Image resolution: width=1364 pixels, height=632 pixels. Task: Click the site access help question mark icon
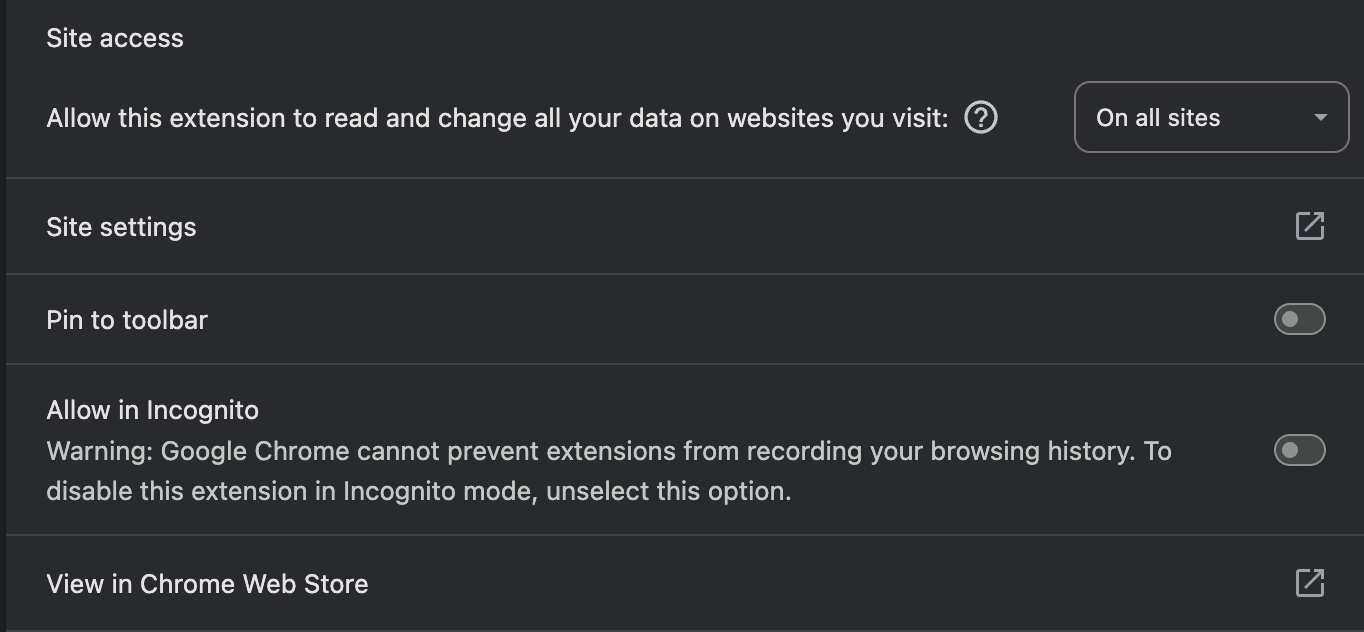pyautogui.click(x=981, y=118)
